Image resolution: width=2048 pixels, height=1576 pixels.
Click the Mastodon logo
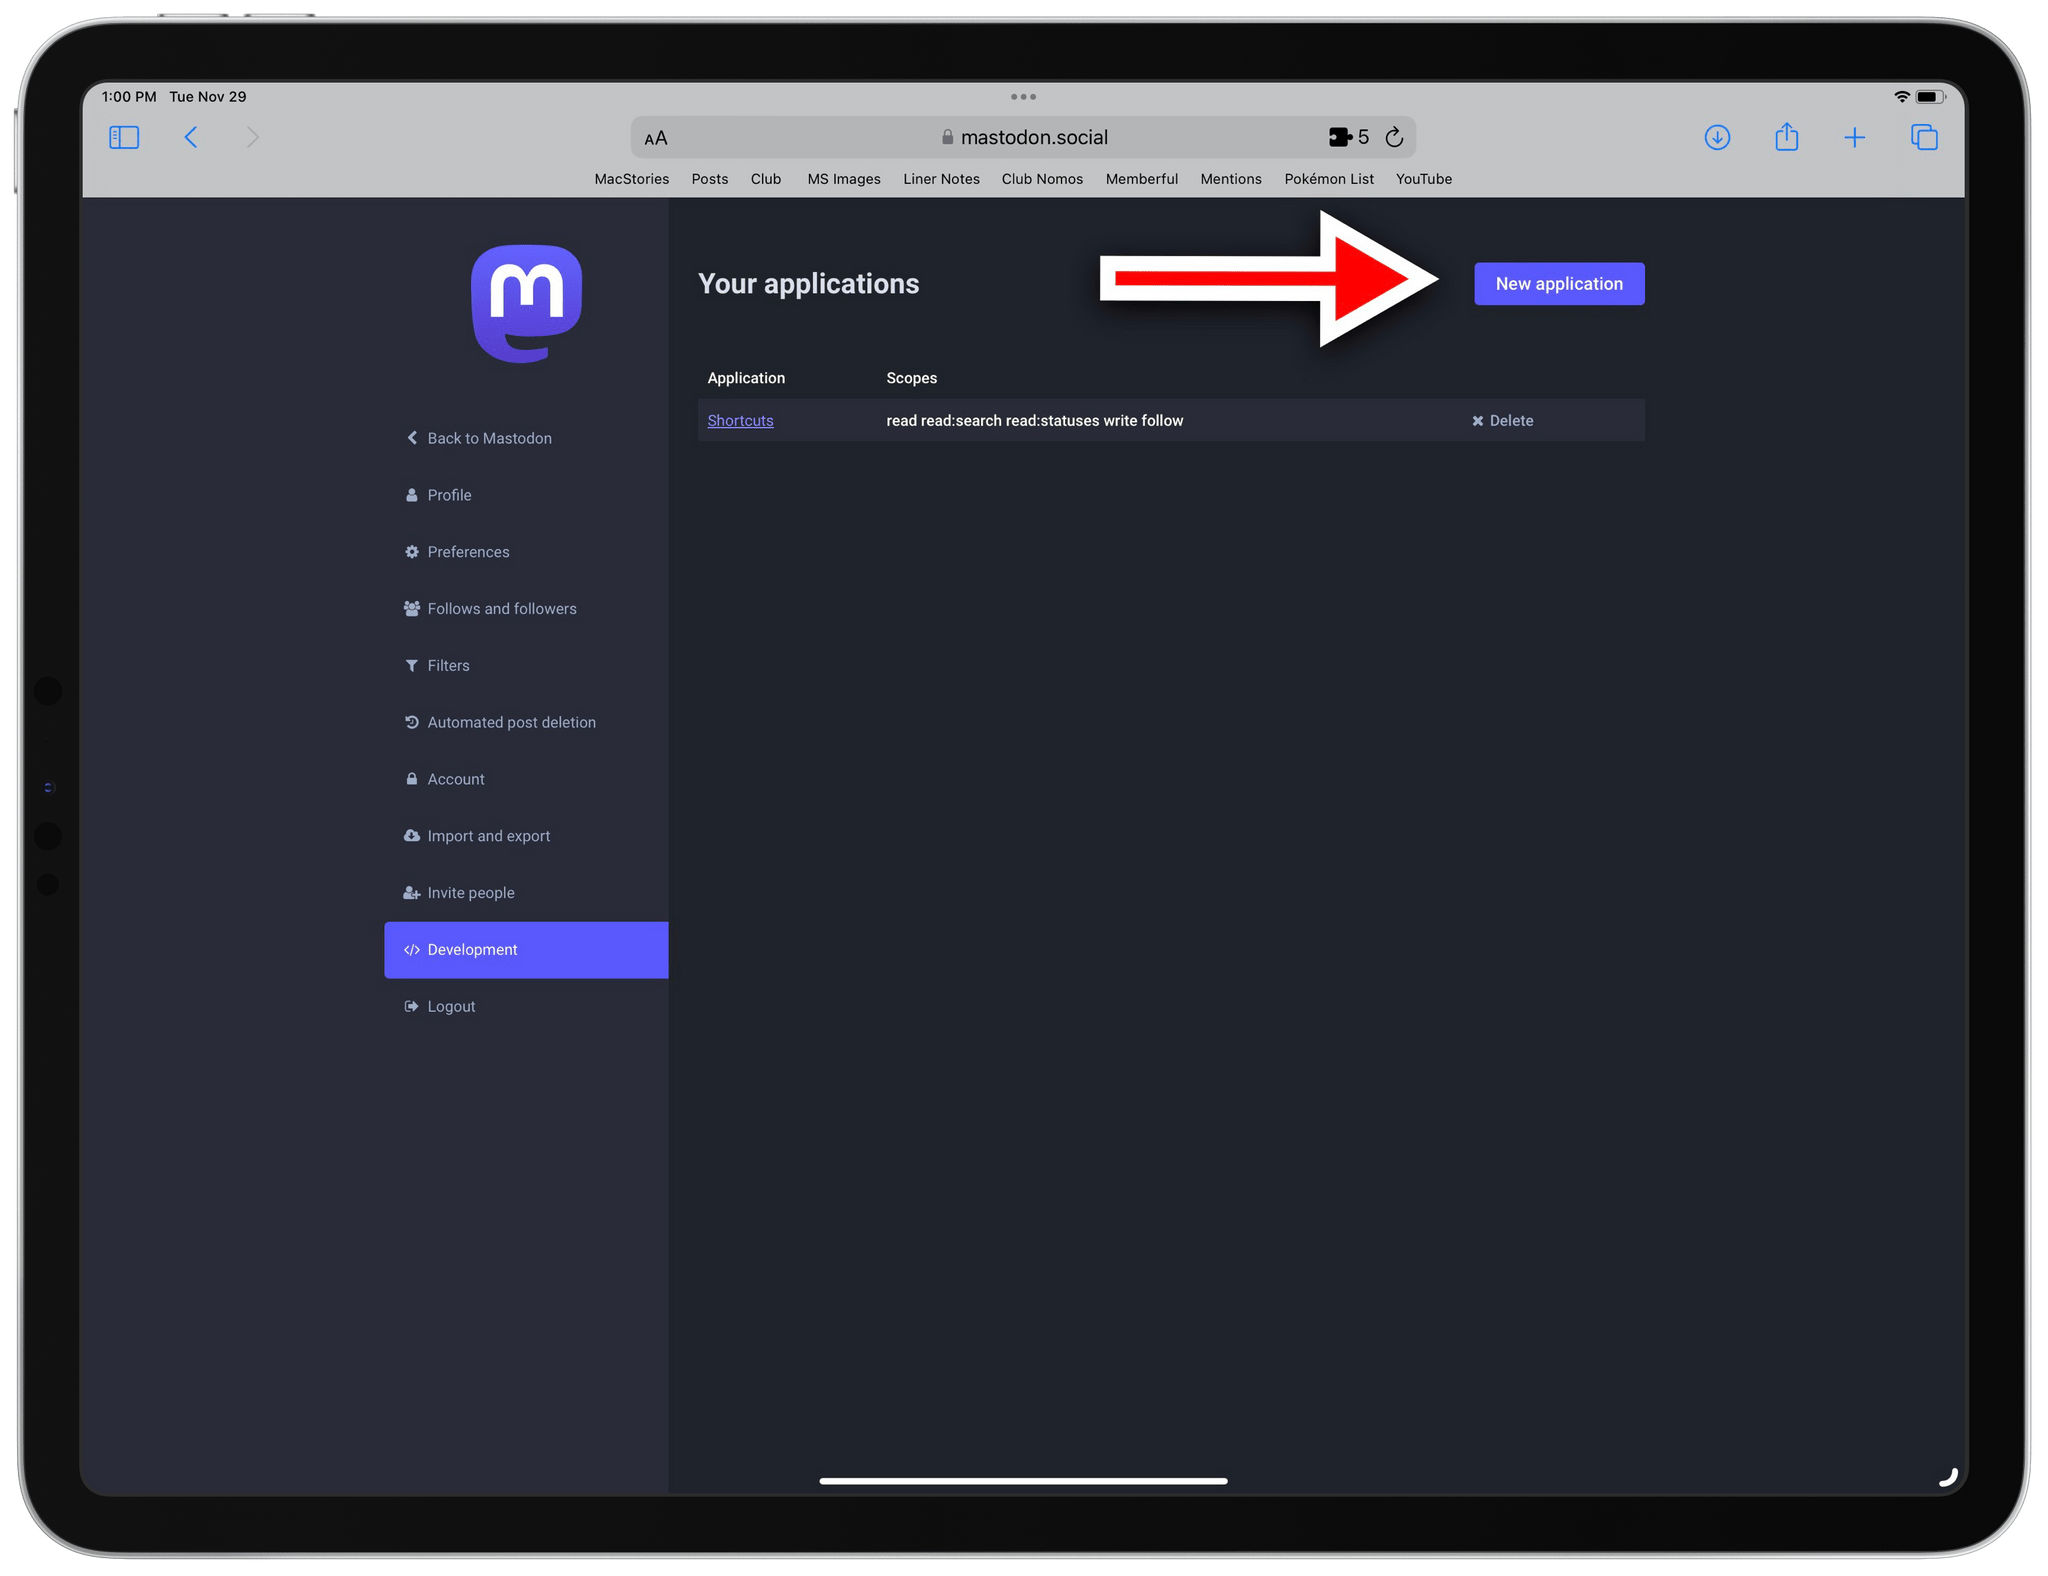click(x=526, y=303)
